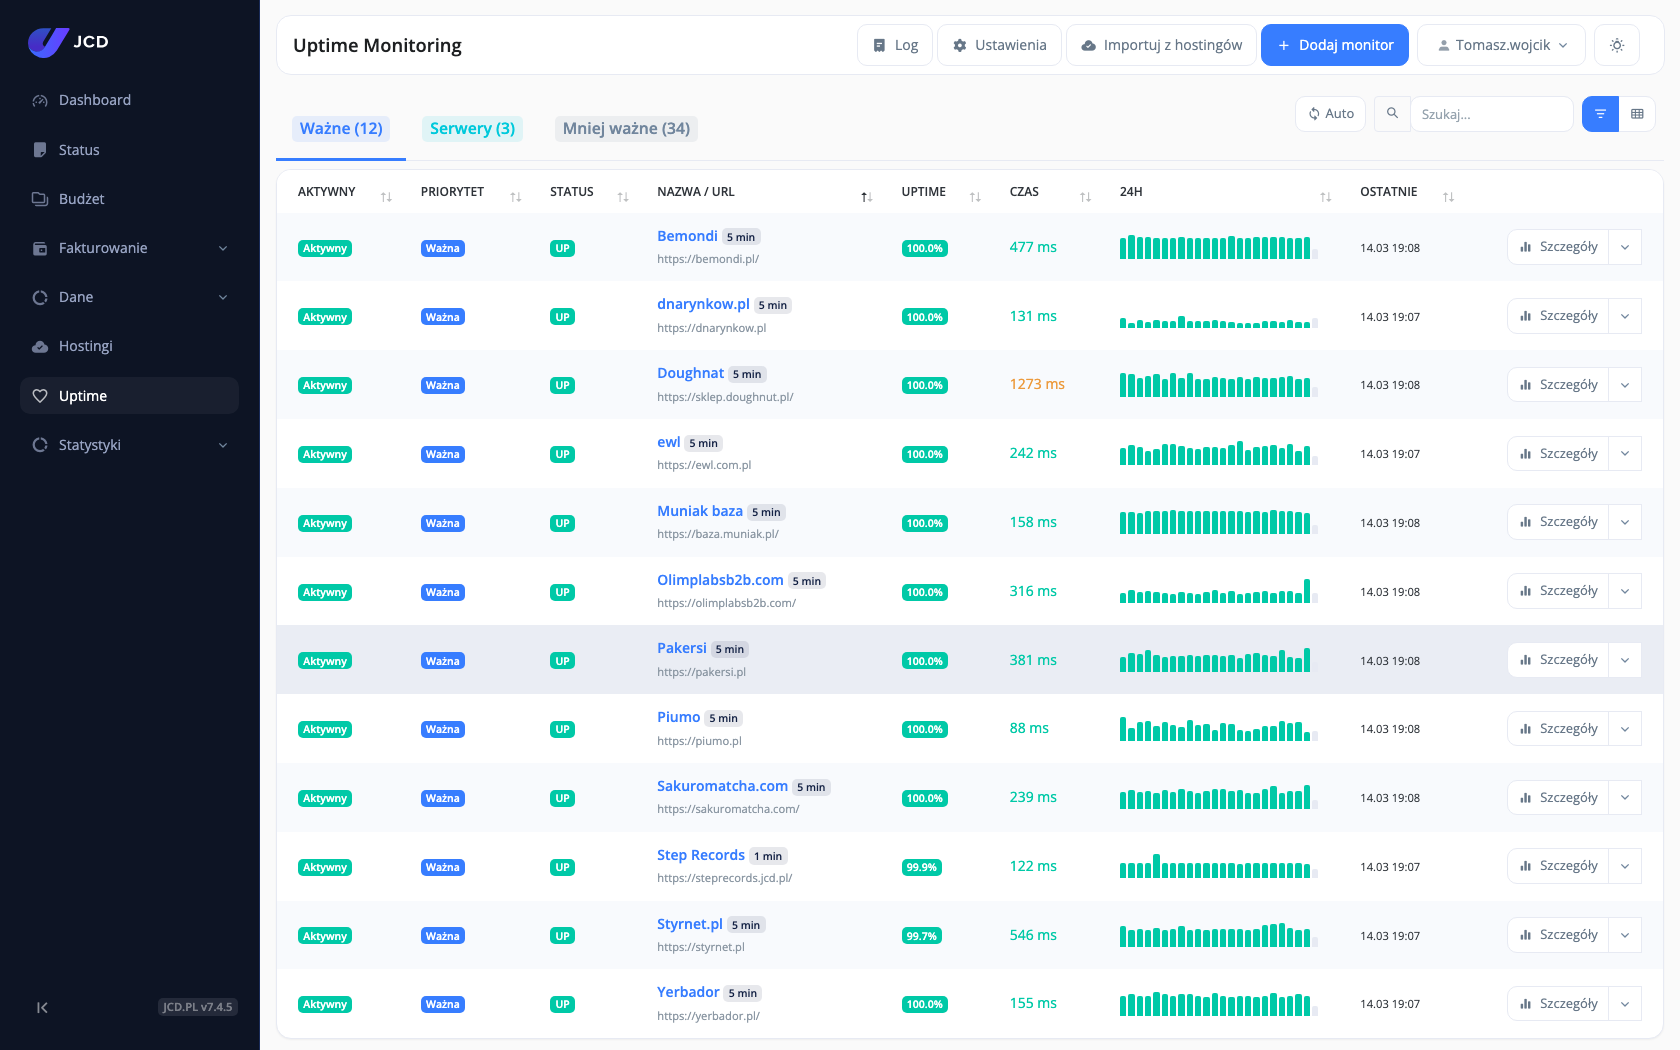
Task: Switch to the Serwery (3) tab
Action: click(472, 129)
